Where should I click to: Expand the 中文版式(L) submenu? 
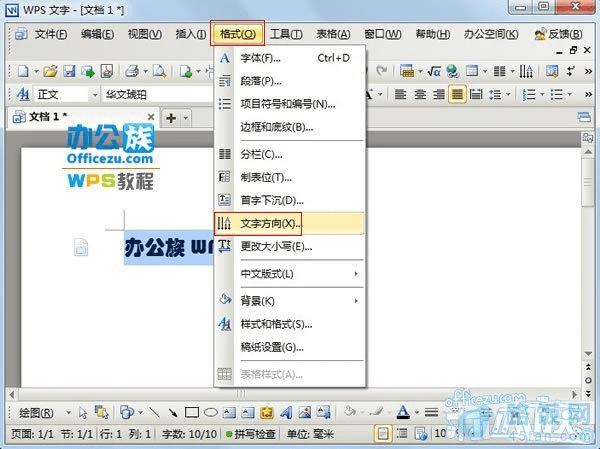(x=289, y=274)
